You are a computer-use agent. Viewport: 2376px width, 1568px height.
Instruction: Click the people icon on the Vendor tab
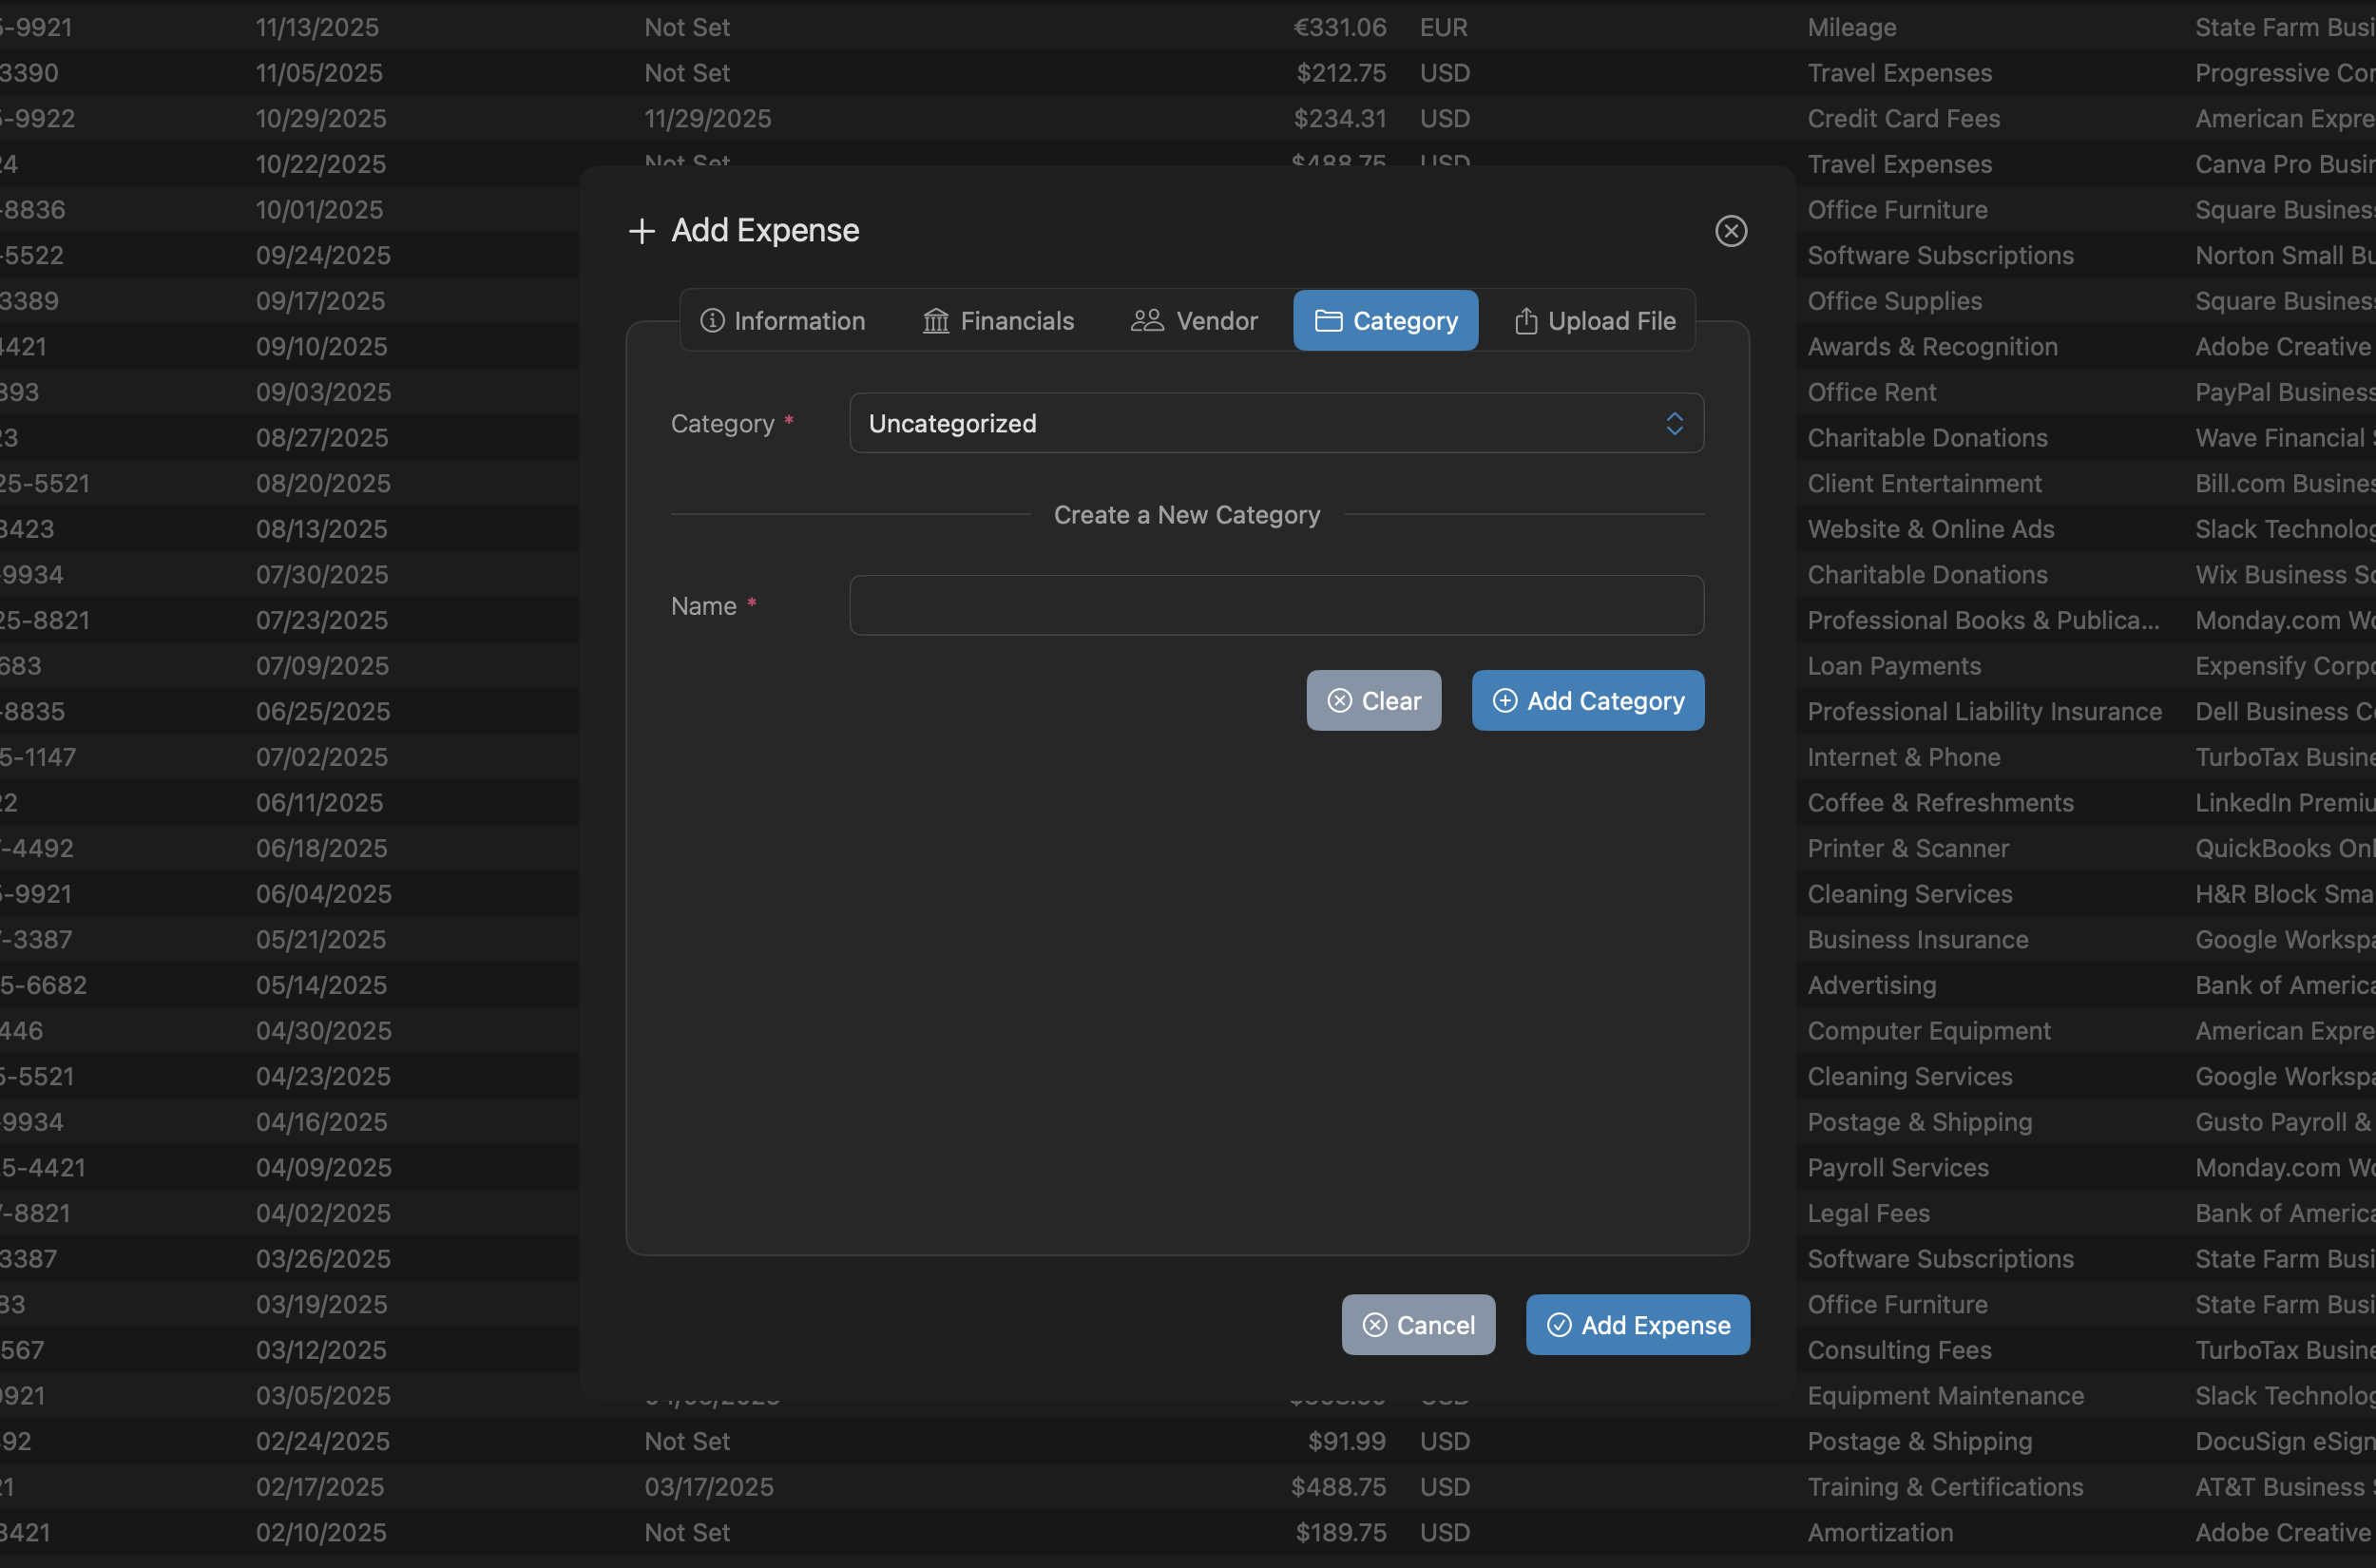pyautogui.click(x=1147, y=320)
